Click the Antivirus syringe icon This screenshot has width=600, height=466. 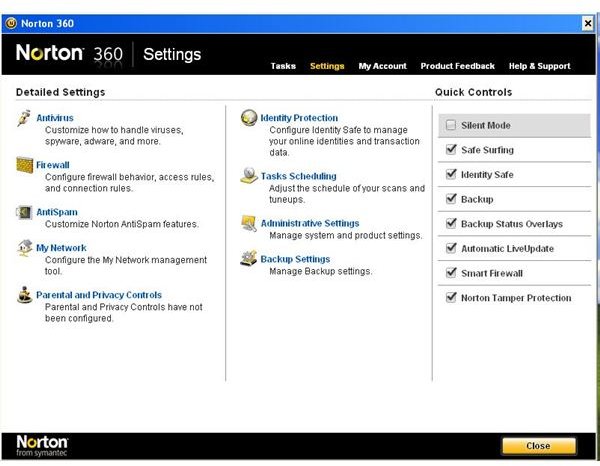point(24,118)
